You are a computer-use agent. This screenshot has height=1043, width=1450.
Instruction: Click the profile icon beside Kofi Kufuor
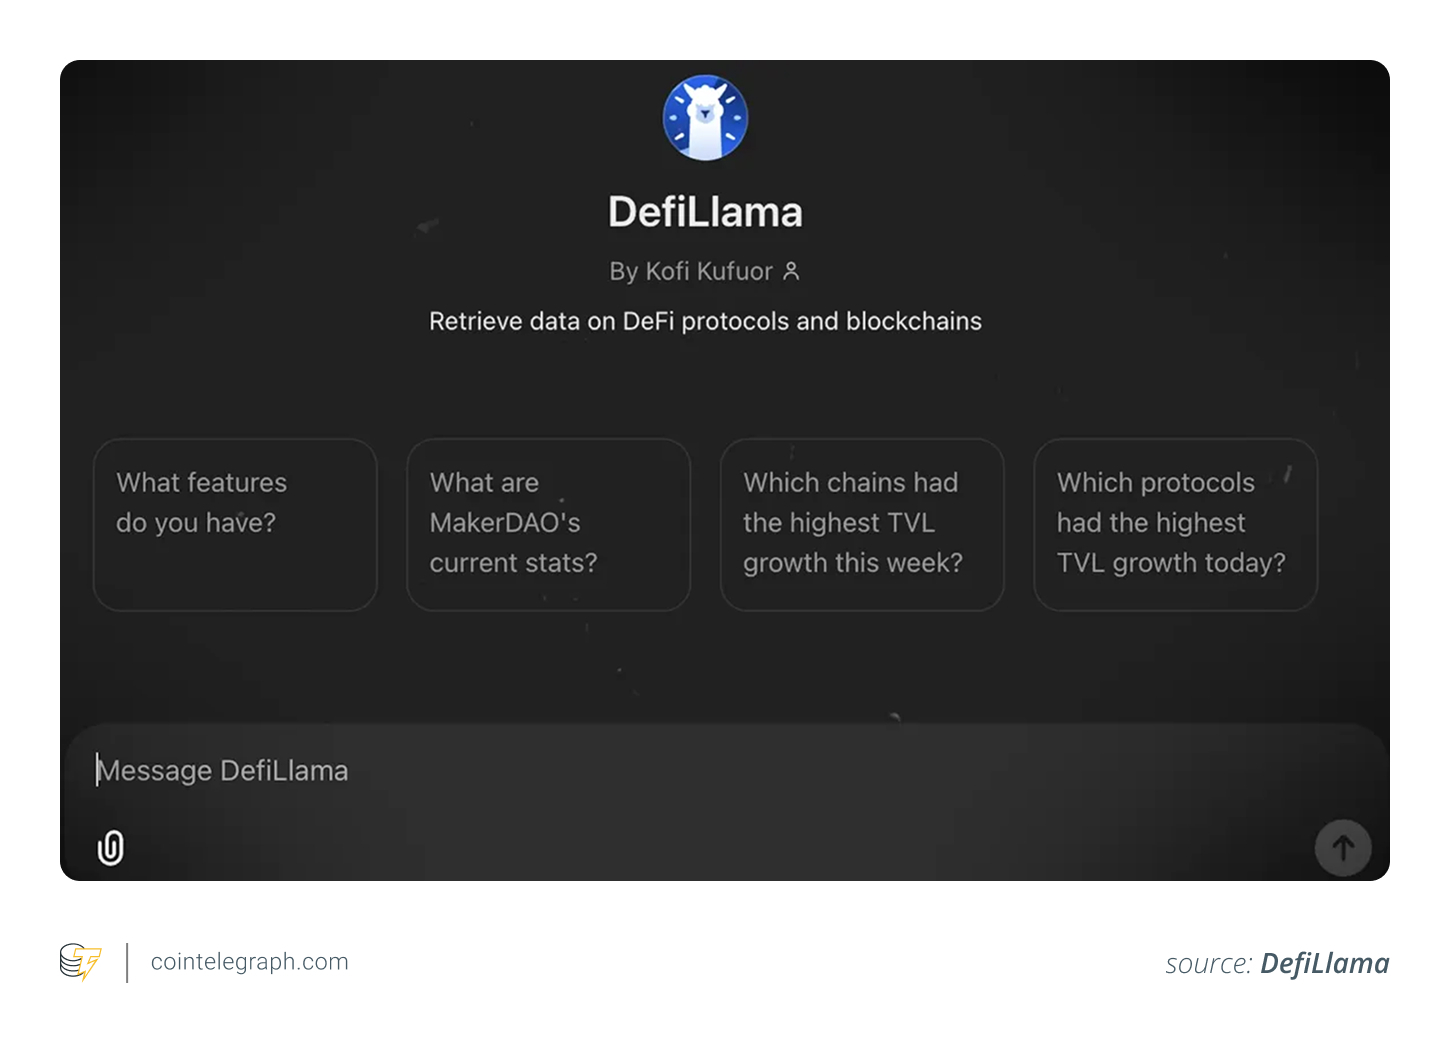tap(791, 271)
